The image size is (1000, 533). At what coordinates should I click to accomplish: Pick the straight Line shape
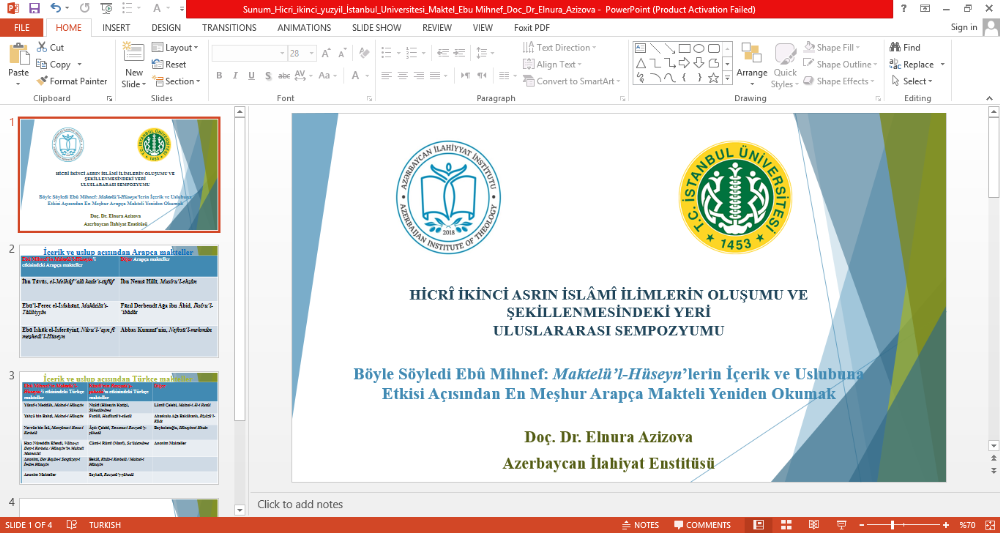pyautogui.click(x=655, y=48)
